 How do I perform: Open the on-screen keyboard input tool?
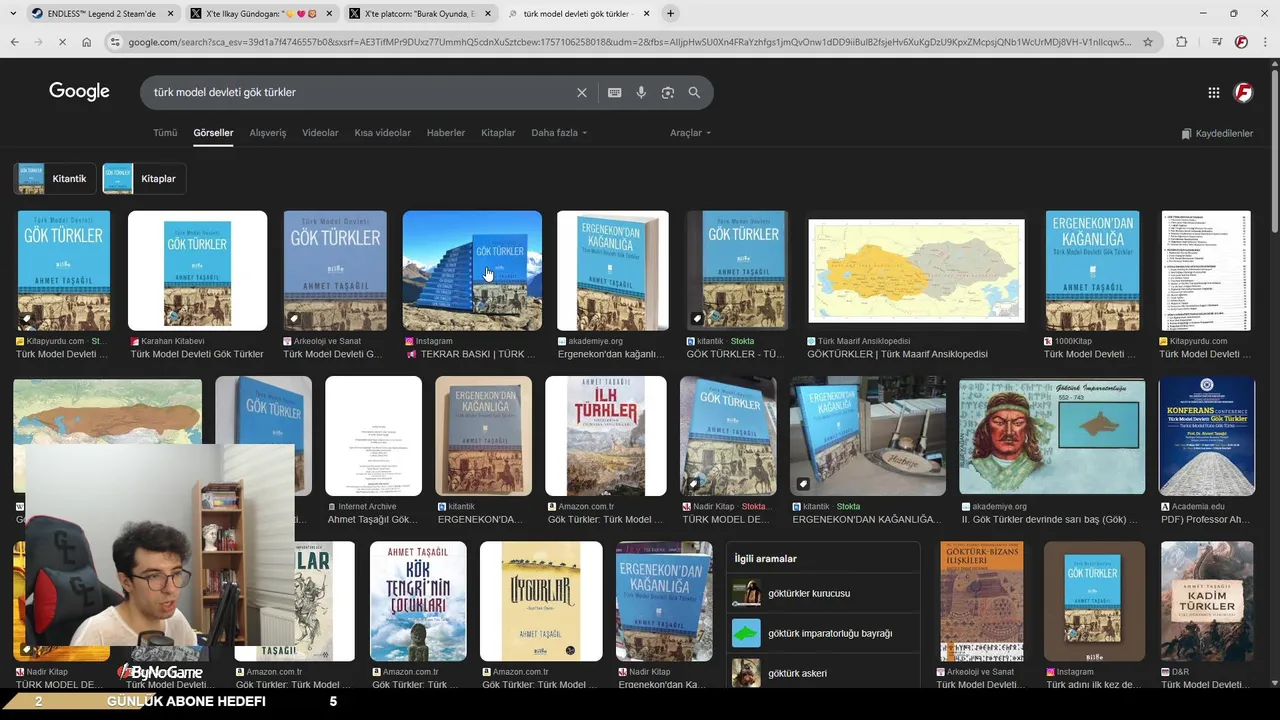[615, 92]
